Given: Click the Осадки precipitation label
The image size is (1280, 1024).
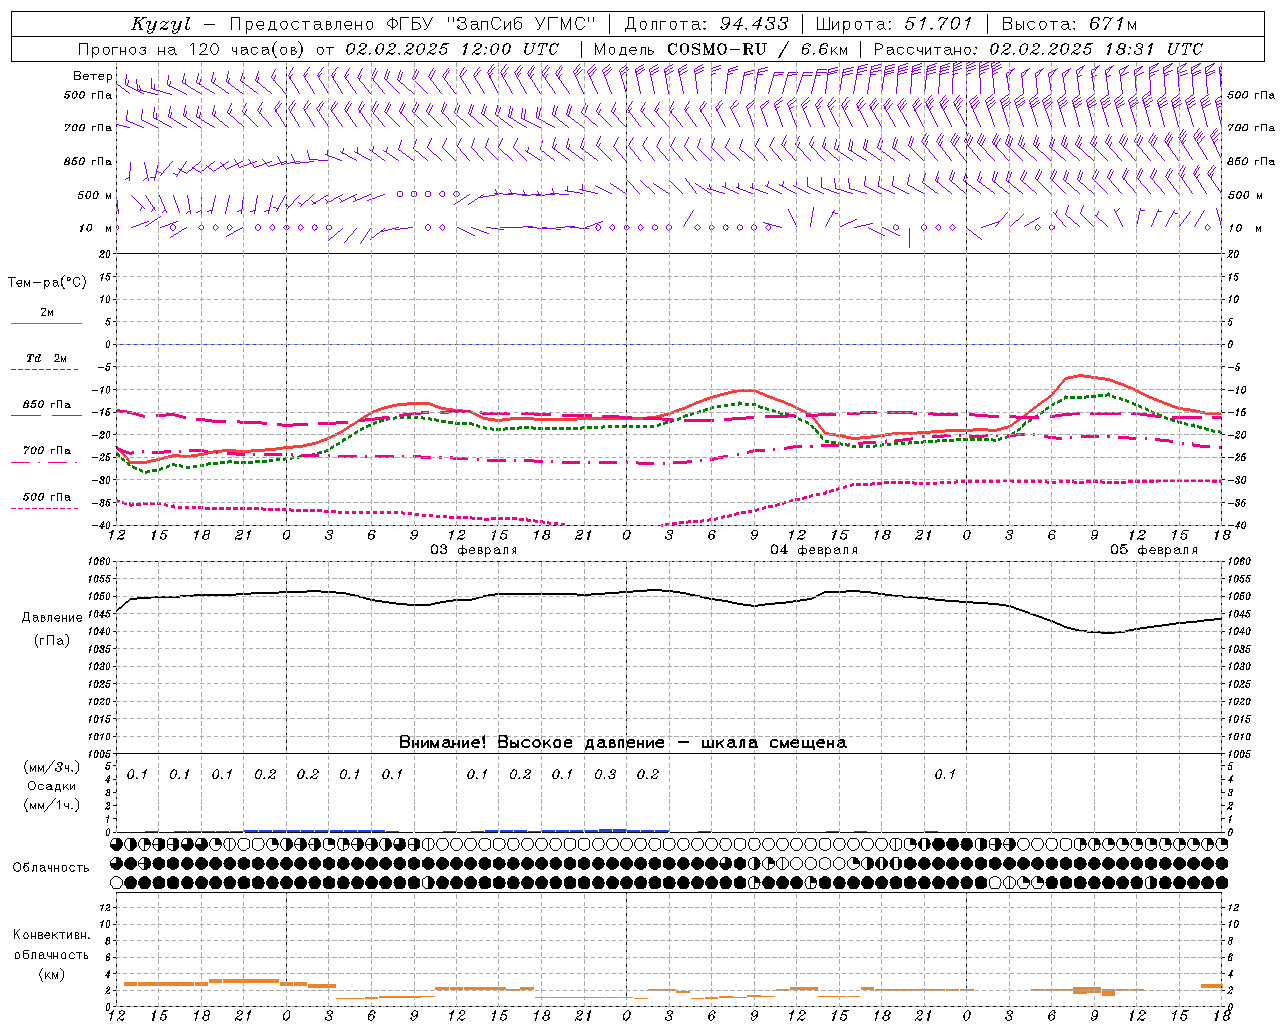Looking at the screenshot, I should (x=52, y=786).
